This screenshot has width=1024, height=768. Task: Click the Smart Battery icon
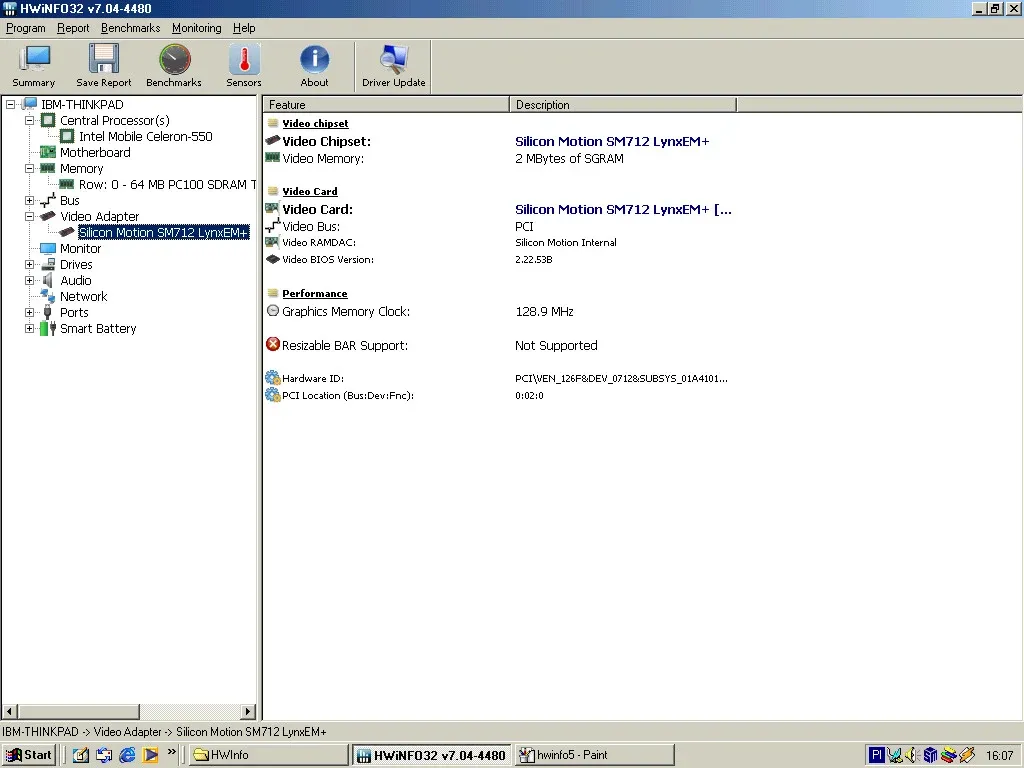coord(48,328)
